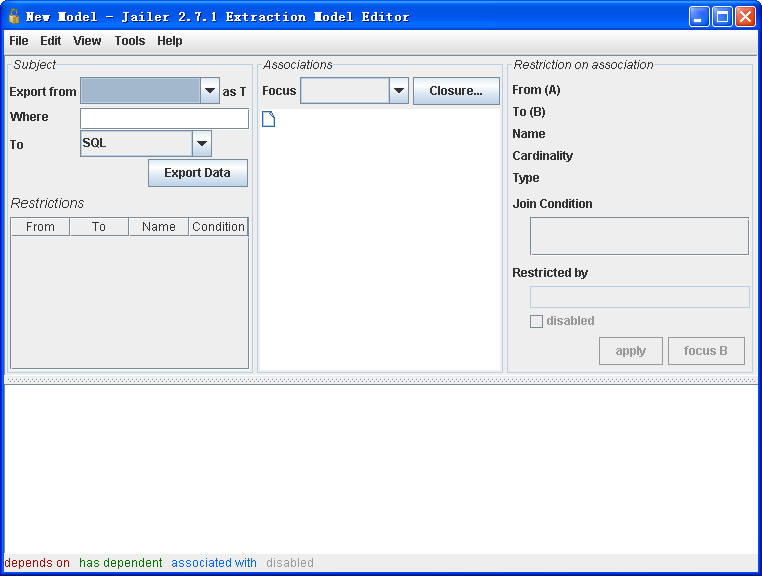Open the Help menu
The image size is (762, 576).
[x=170, y=41]
